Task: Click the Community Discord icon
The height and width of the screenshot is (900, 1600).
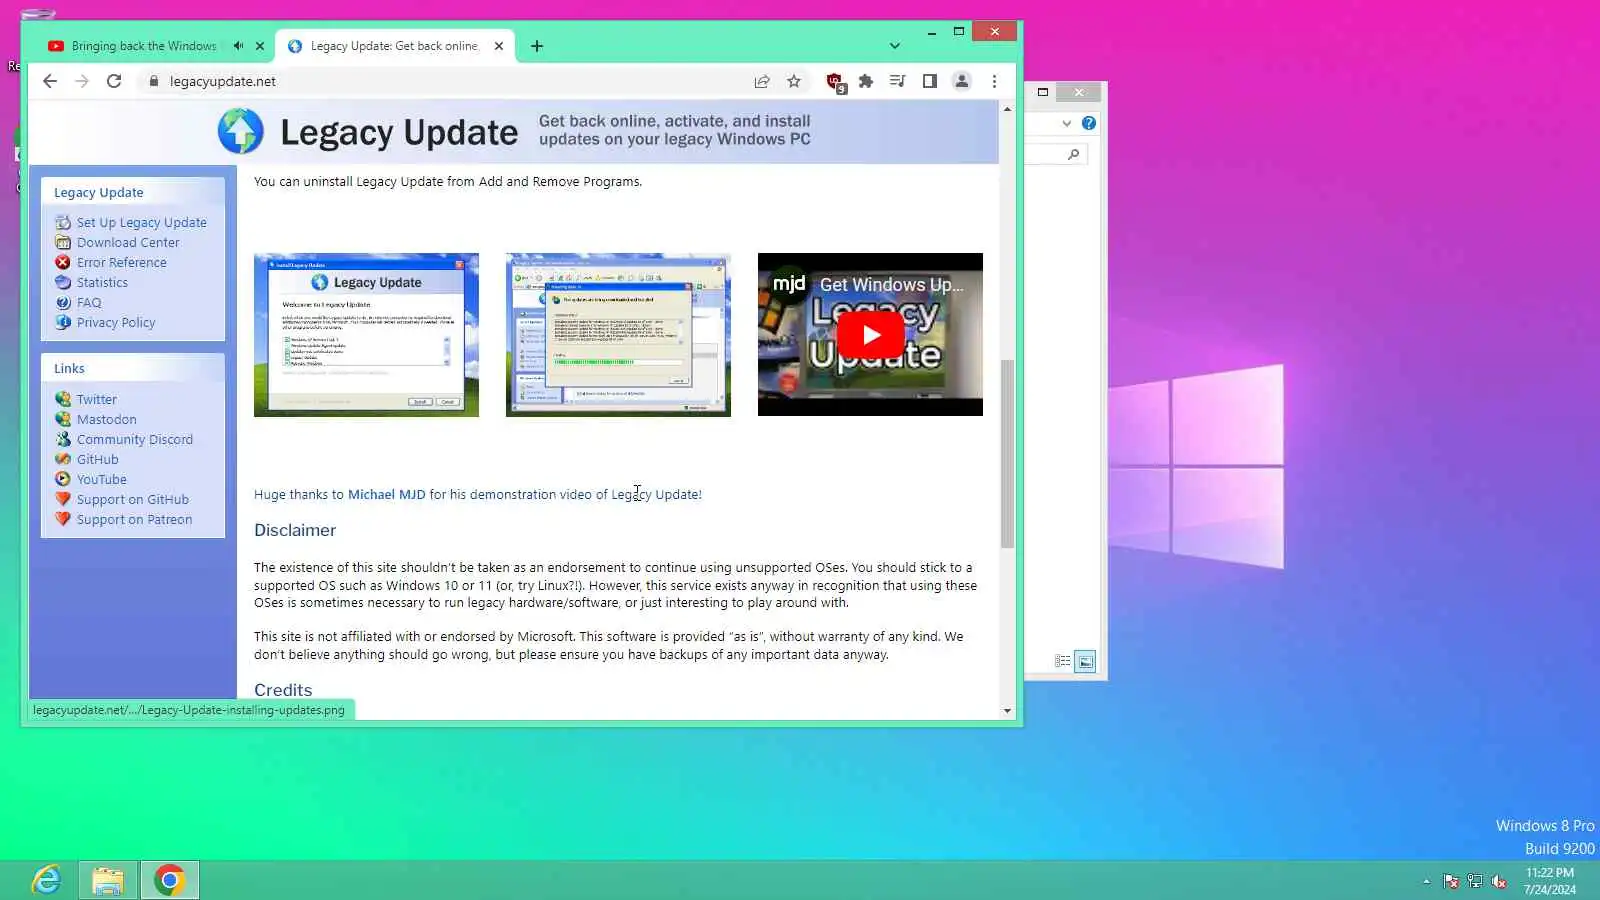Action: click(63, 439)
